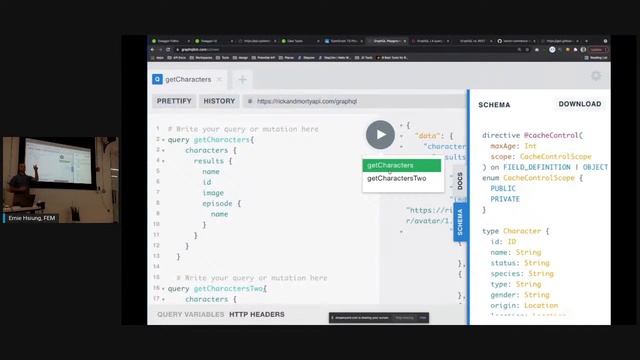Open the QUERY VARIABLES pane
The image size is (640, 360).
(191, 314)
